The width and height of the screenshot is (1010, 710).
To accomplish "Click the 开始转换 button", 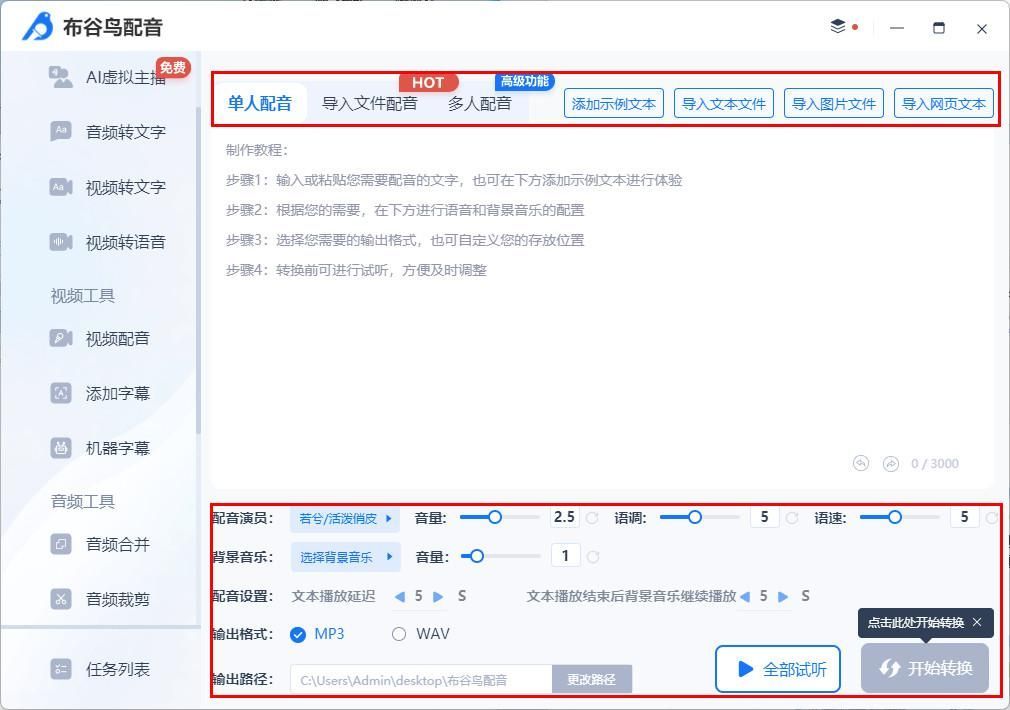I will [x=925, y=668].
